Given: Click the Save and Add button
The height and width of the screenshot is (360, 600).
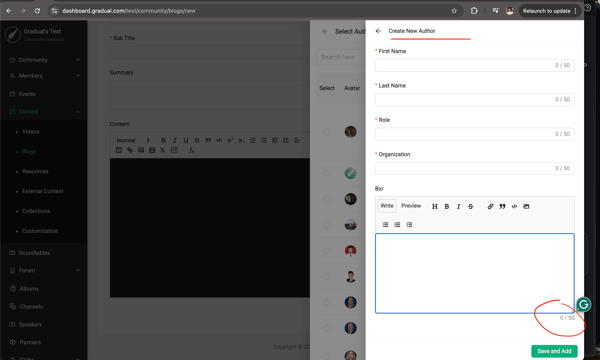Looking at the screenshot, I should click(554, 351).
